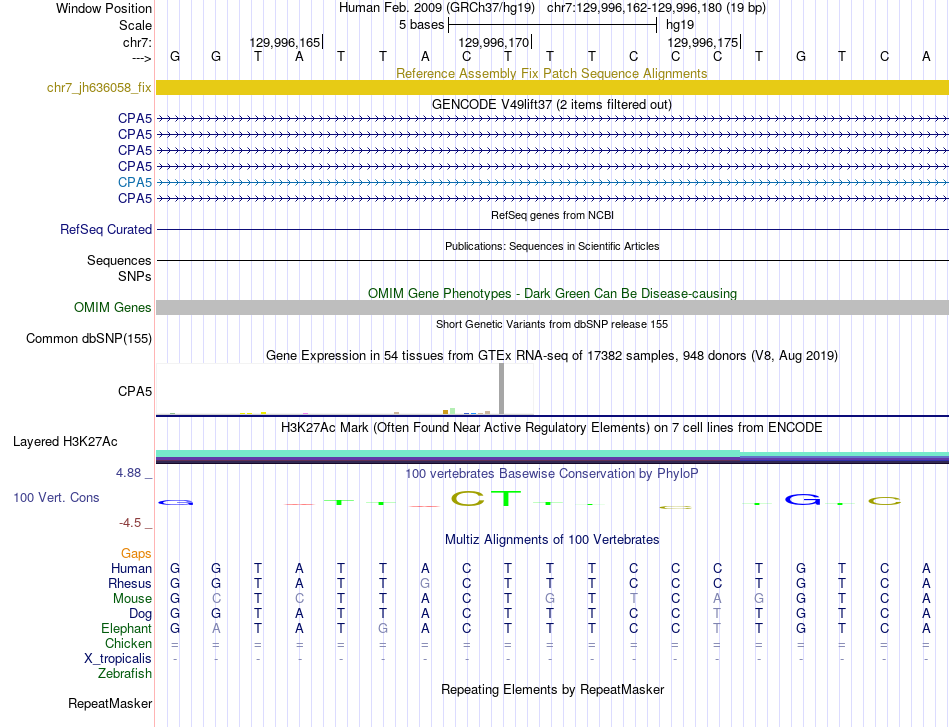This screenshot has width=950, height=727.
Task: Click the Window Position label
Action: point(104,8)
